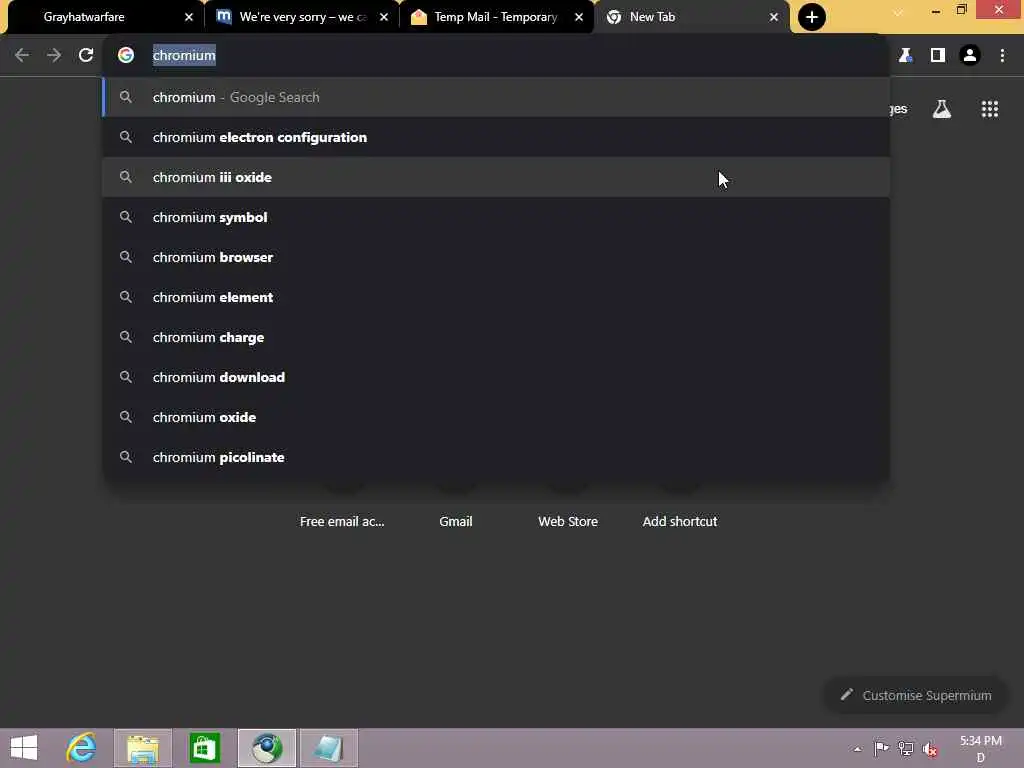The width and height of the screenshot is (1024, 768).
Task: Select the New Tab tab
Action: click(x=691, y=17)
